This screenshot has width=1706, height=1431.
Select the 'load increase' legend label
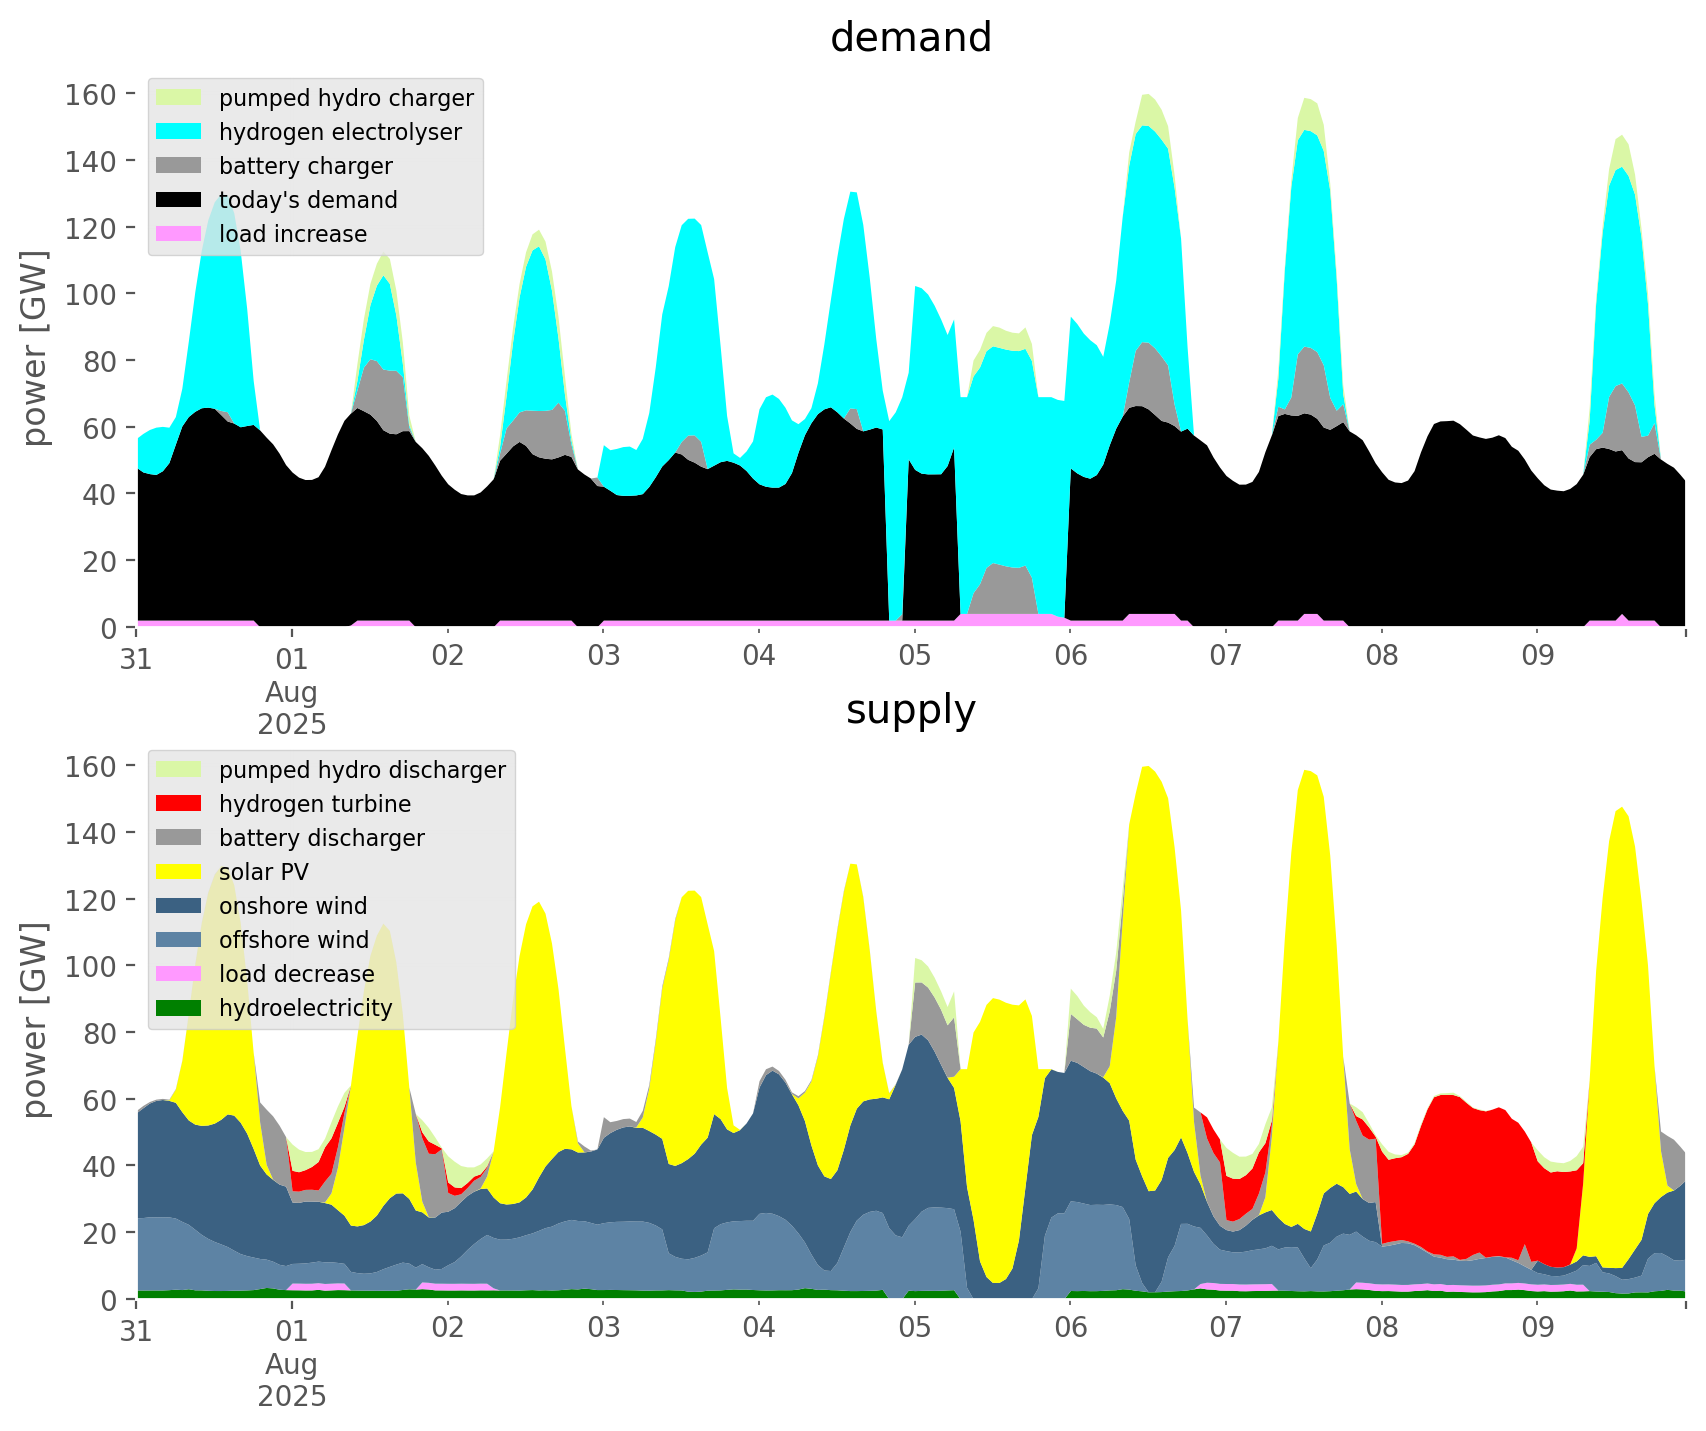pos(293,234)
